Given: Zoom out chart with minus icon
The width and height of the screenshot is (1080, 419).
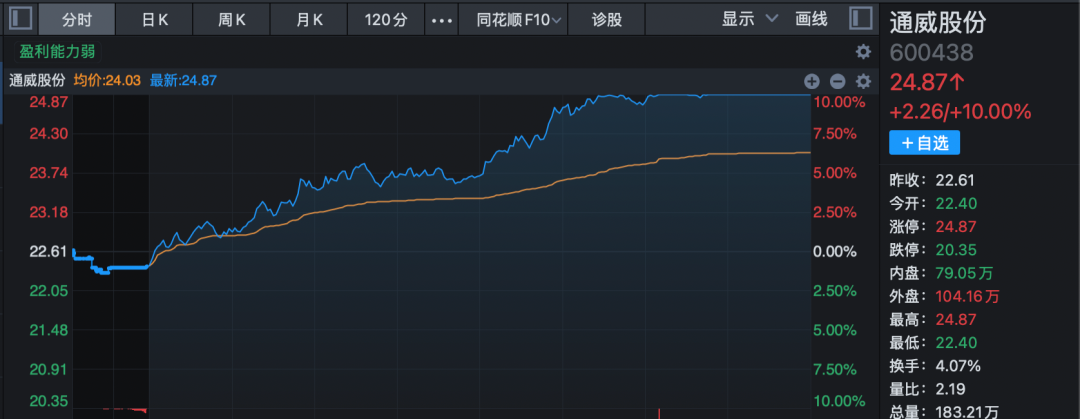Looking at the screenshot, I should 837,82.
